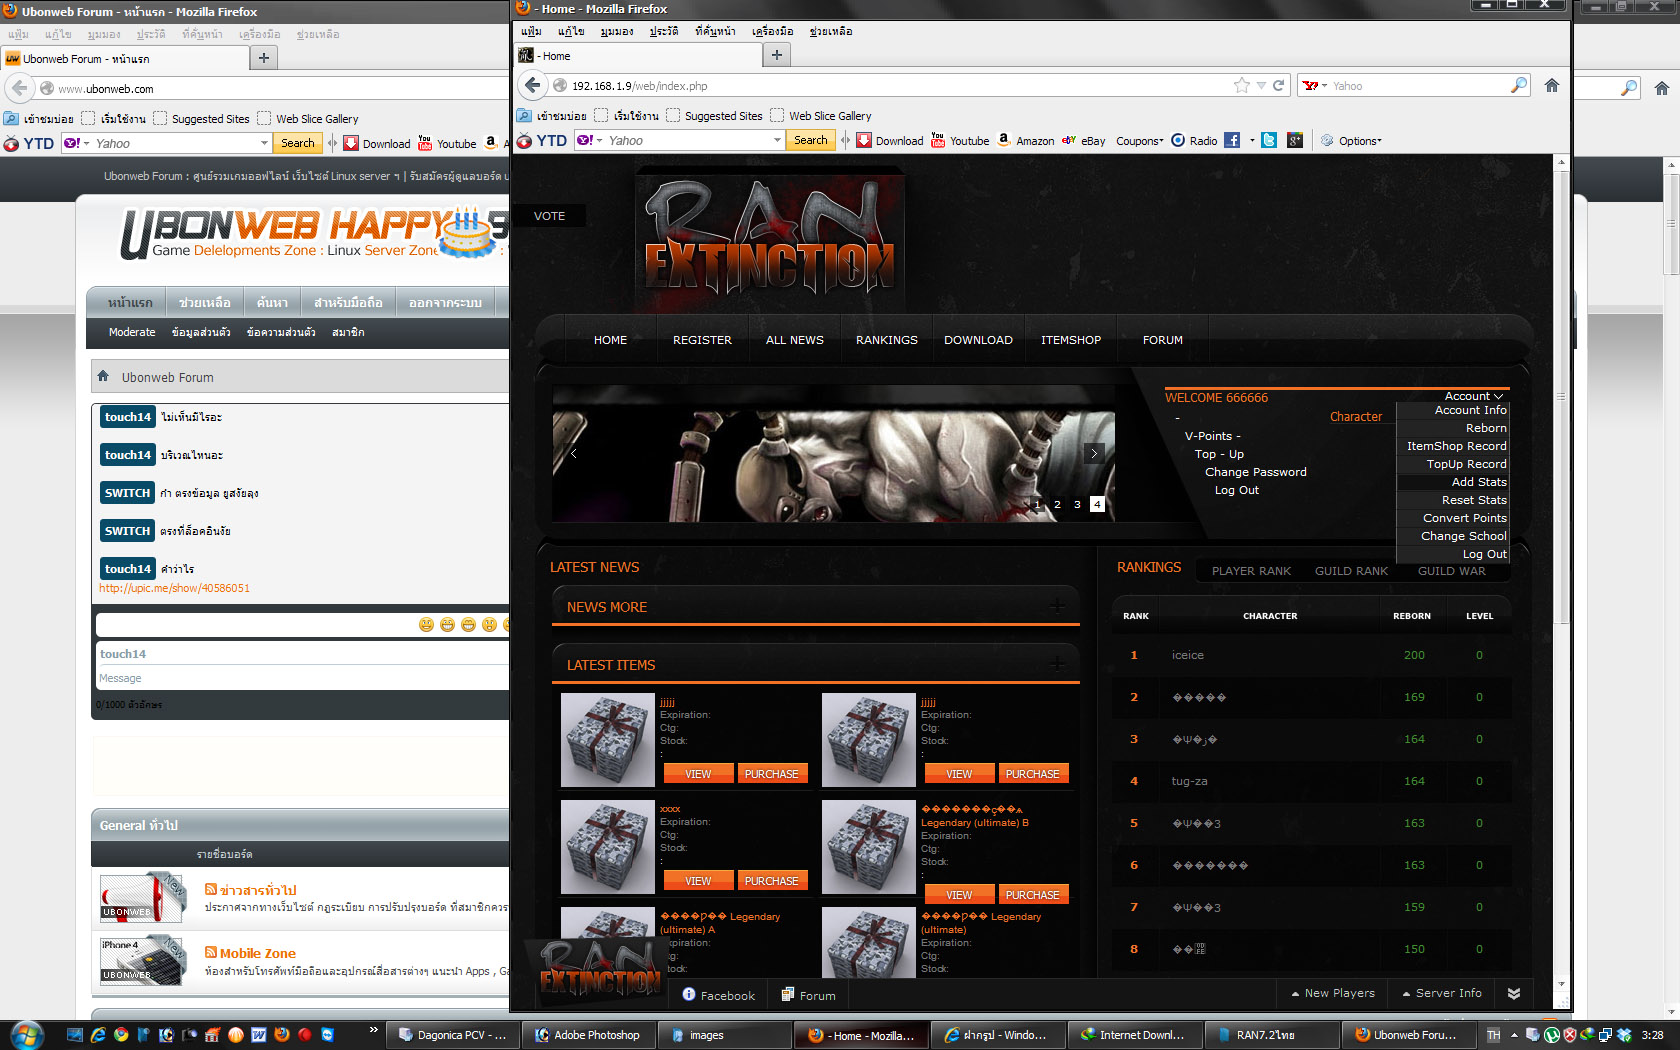Viewport: 1680px width, 1050px height.
Task: Go to the previous banner slide
Action: click(573, 453)
